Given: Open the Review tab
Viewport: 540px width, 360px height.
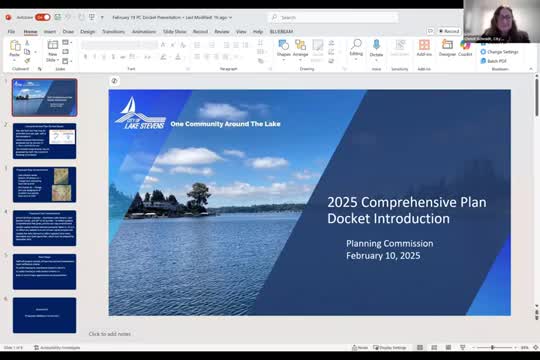Looking at the screenshot, I should pos(221,32).
